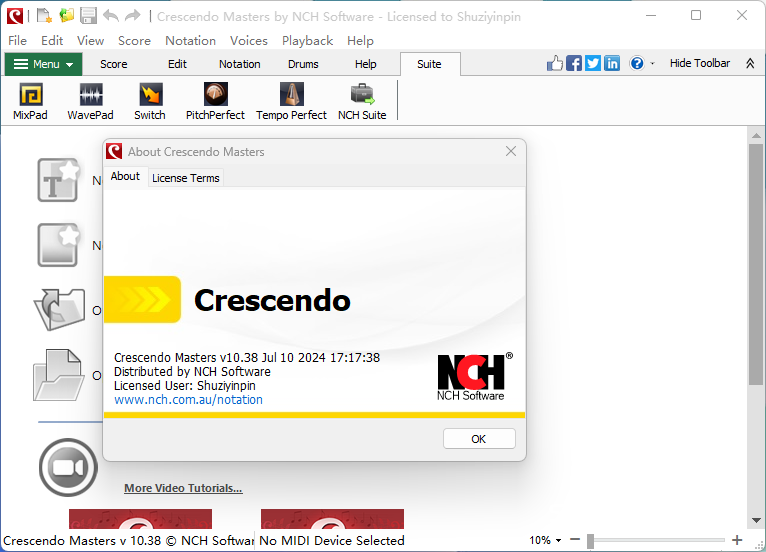Click the open folder icon in title bar
Viewport: 766px width, 552px height.
point(66,16)
